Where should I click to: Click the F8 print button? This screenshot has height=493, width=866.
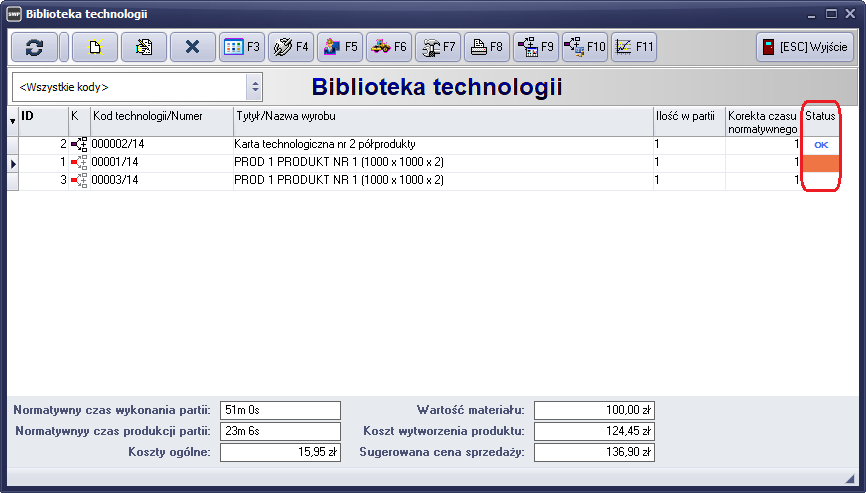point(487,47)
